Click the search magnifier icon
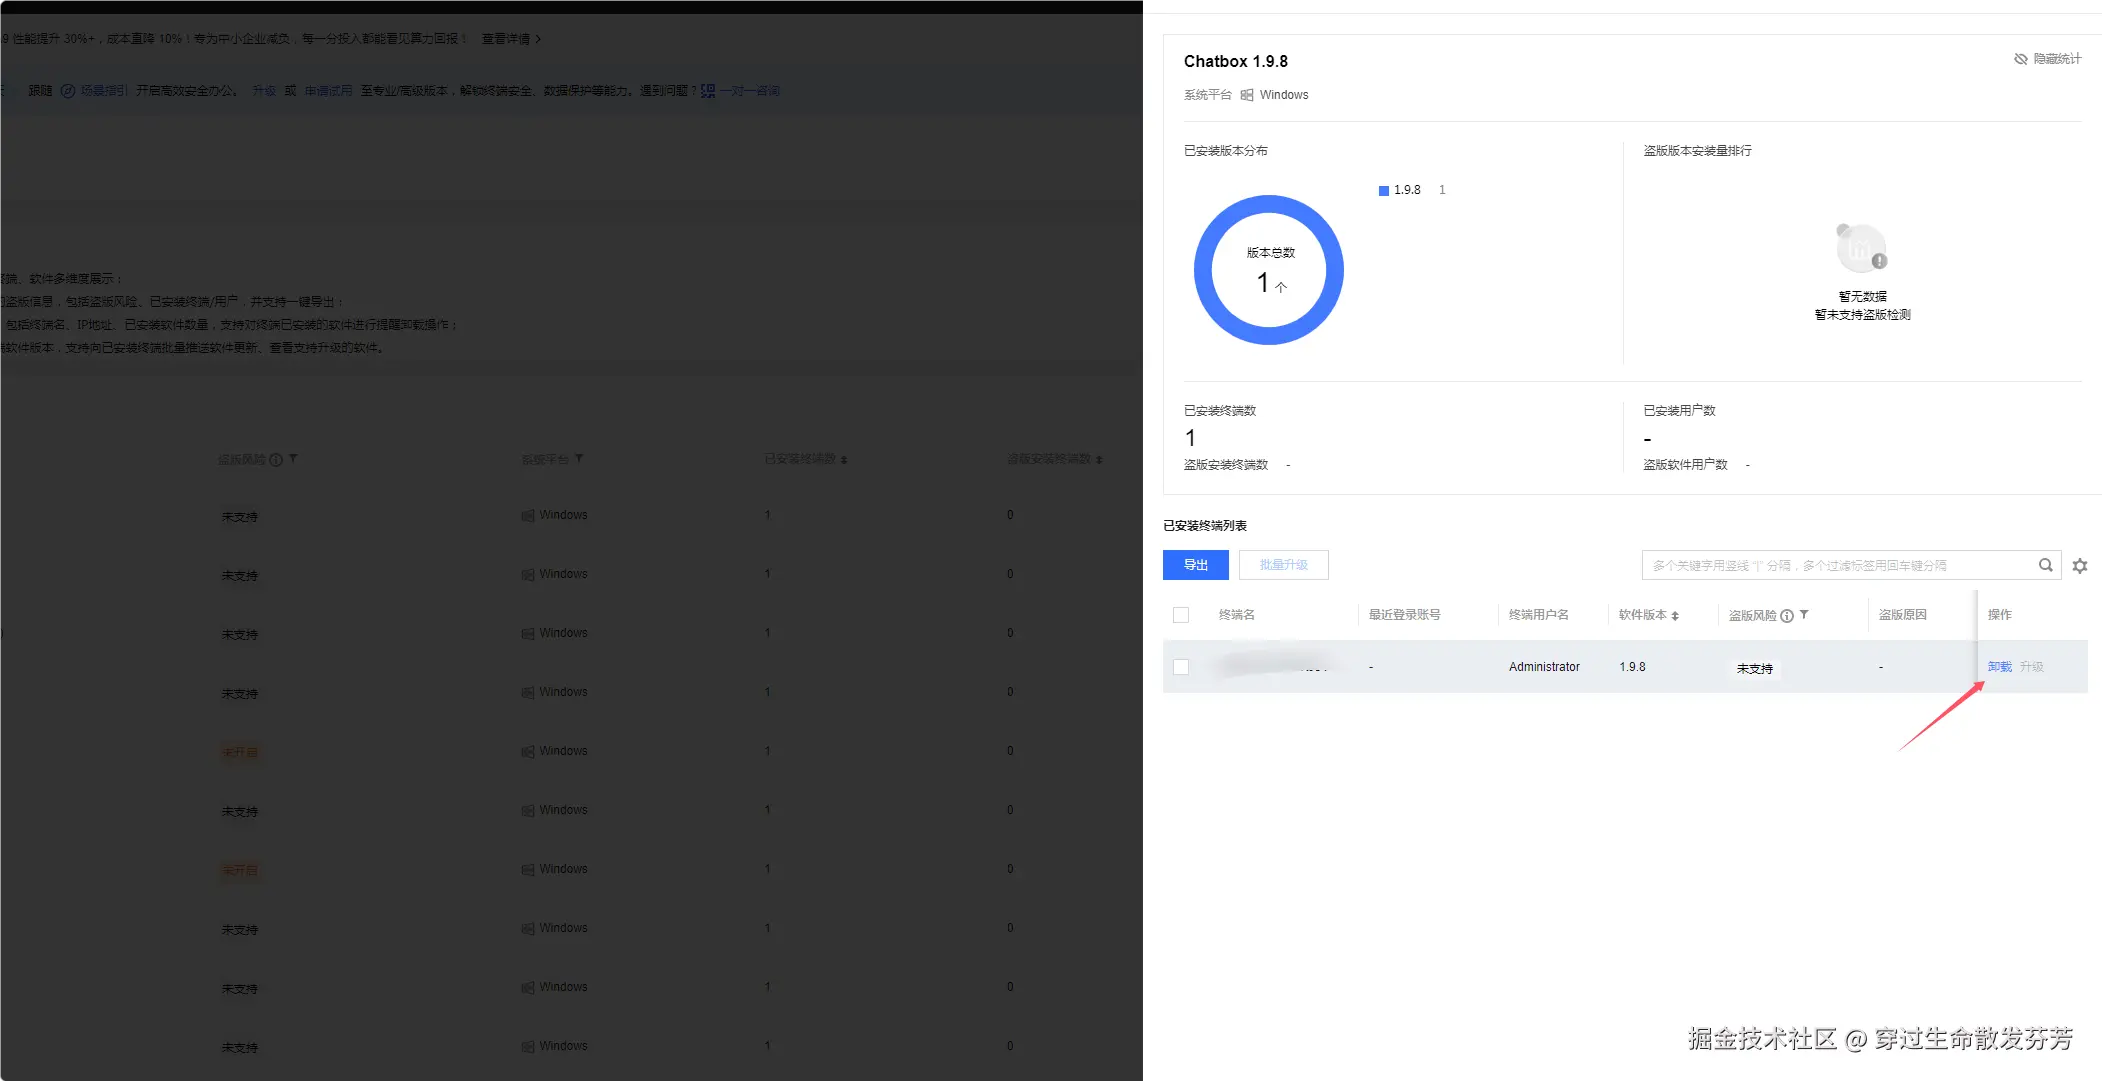2102x1081 pixels. coord(2045,565)
